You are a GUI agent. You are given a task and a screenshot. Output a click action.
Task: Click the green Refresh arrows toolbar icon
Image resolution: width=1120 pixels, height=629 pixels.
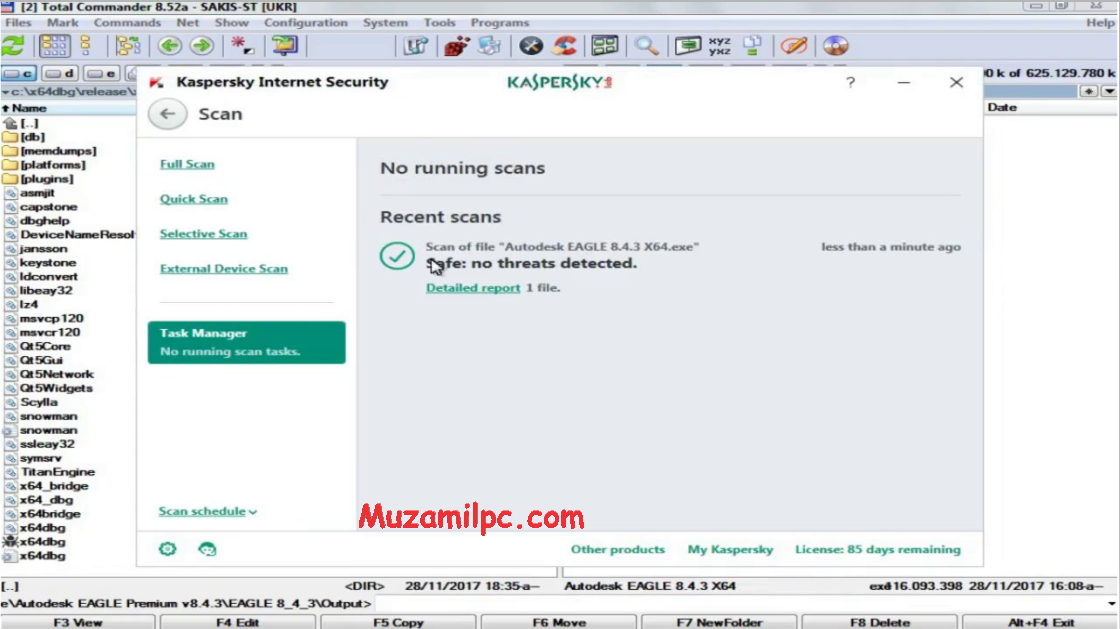14,46
